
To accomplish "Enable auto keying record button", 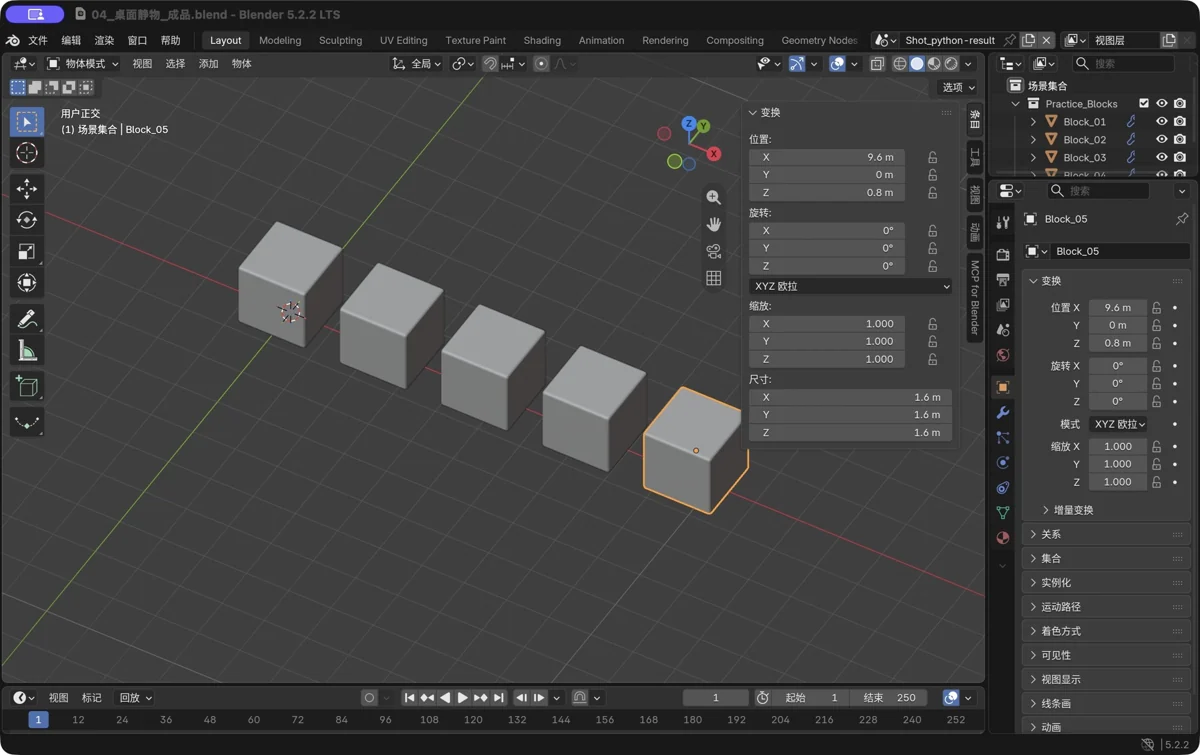I will pos(369,698).
